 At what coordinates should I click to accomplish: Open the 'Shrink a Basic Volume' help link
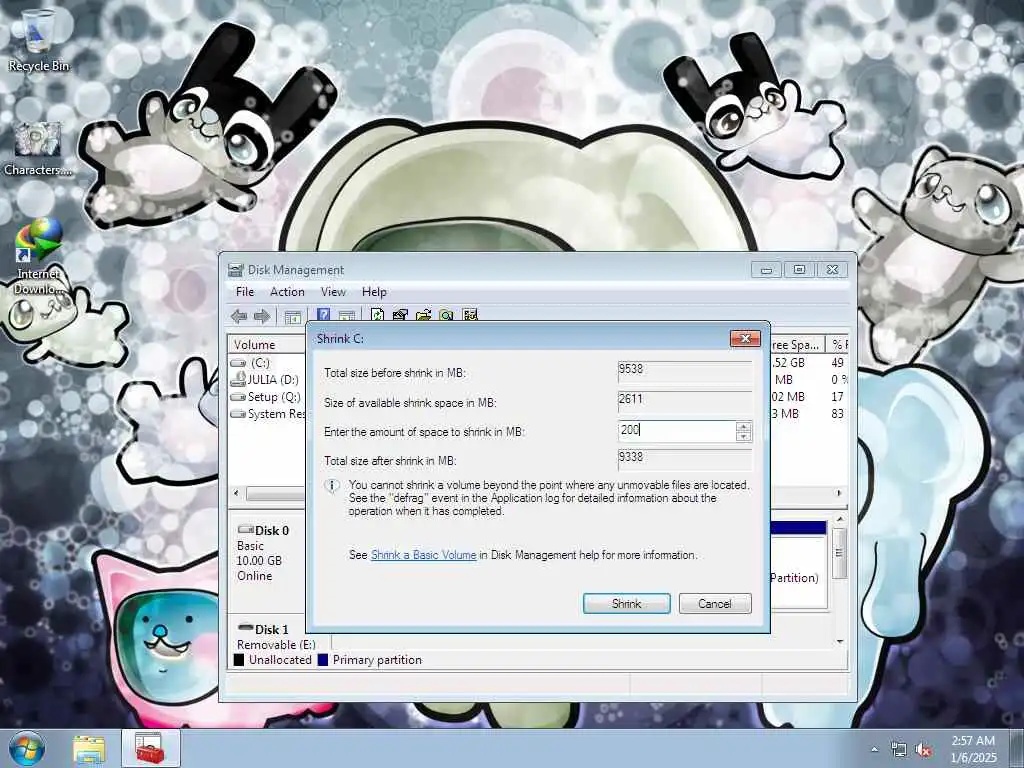pyautogui.click(x=423, y=555)
